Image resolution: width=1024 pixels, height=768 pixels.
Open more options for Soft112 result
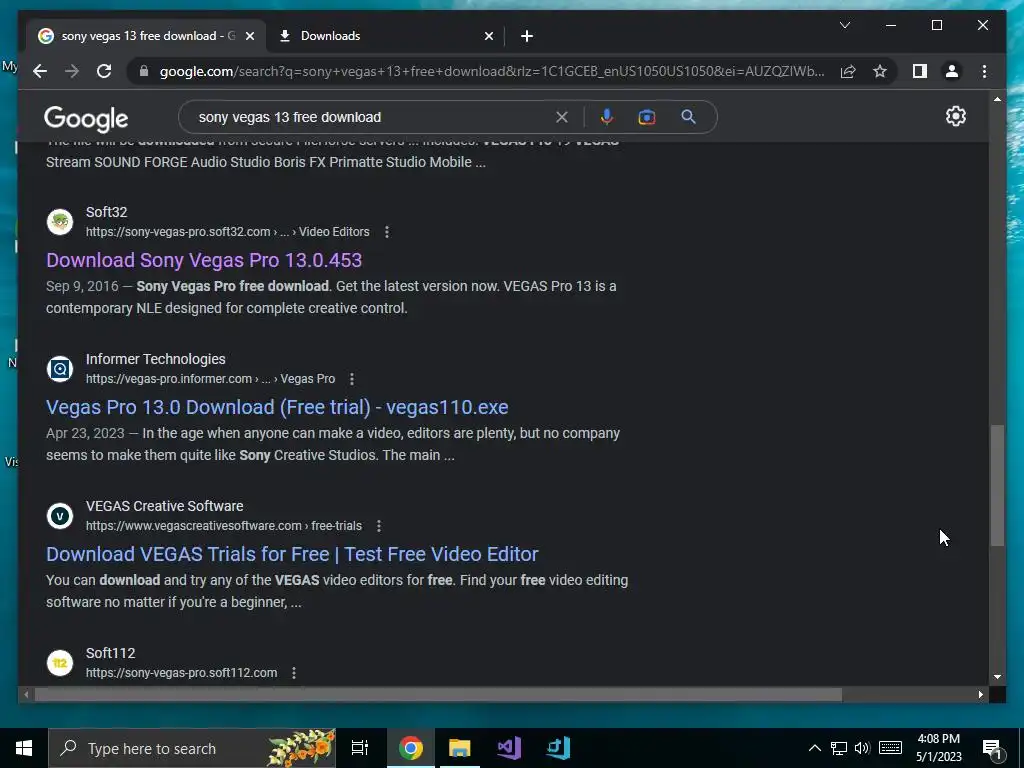coord(294,673)
